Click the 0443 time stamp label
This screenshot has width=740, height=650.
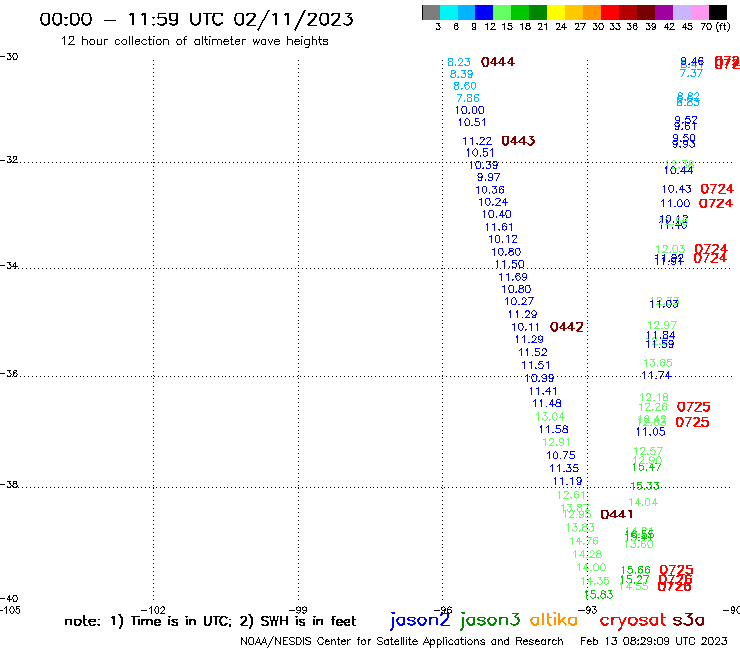click(x=518, y=141)
